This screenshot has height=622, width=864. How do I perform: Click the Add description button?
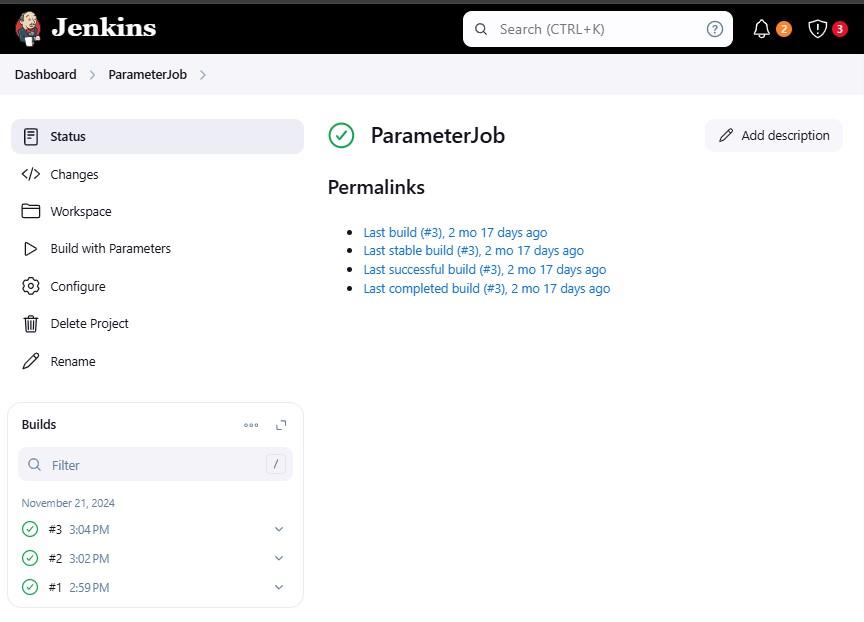(773, 135)
